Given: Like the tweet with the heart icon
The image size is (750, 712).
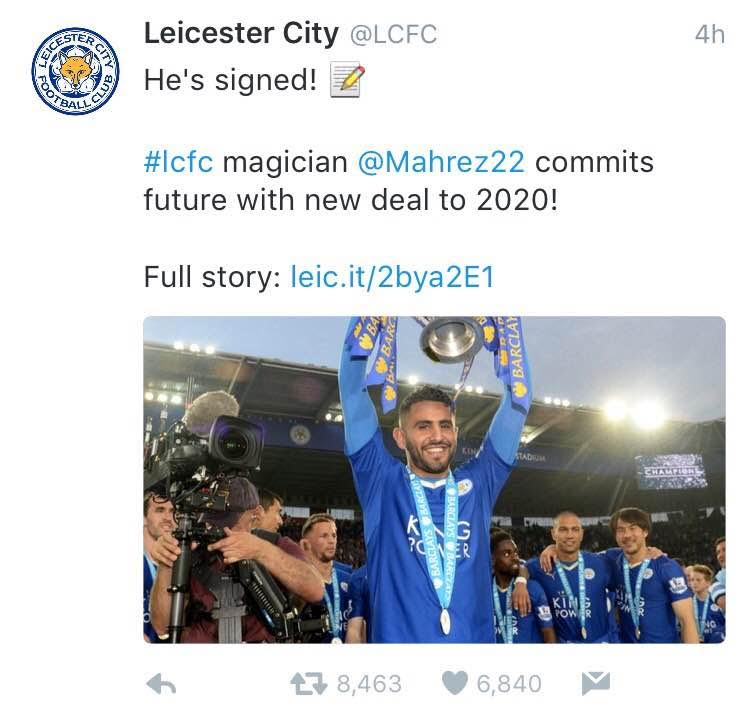Looking at the screenshot, I should click(x=455, y=684).
